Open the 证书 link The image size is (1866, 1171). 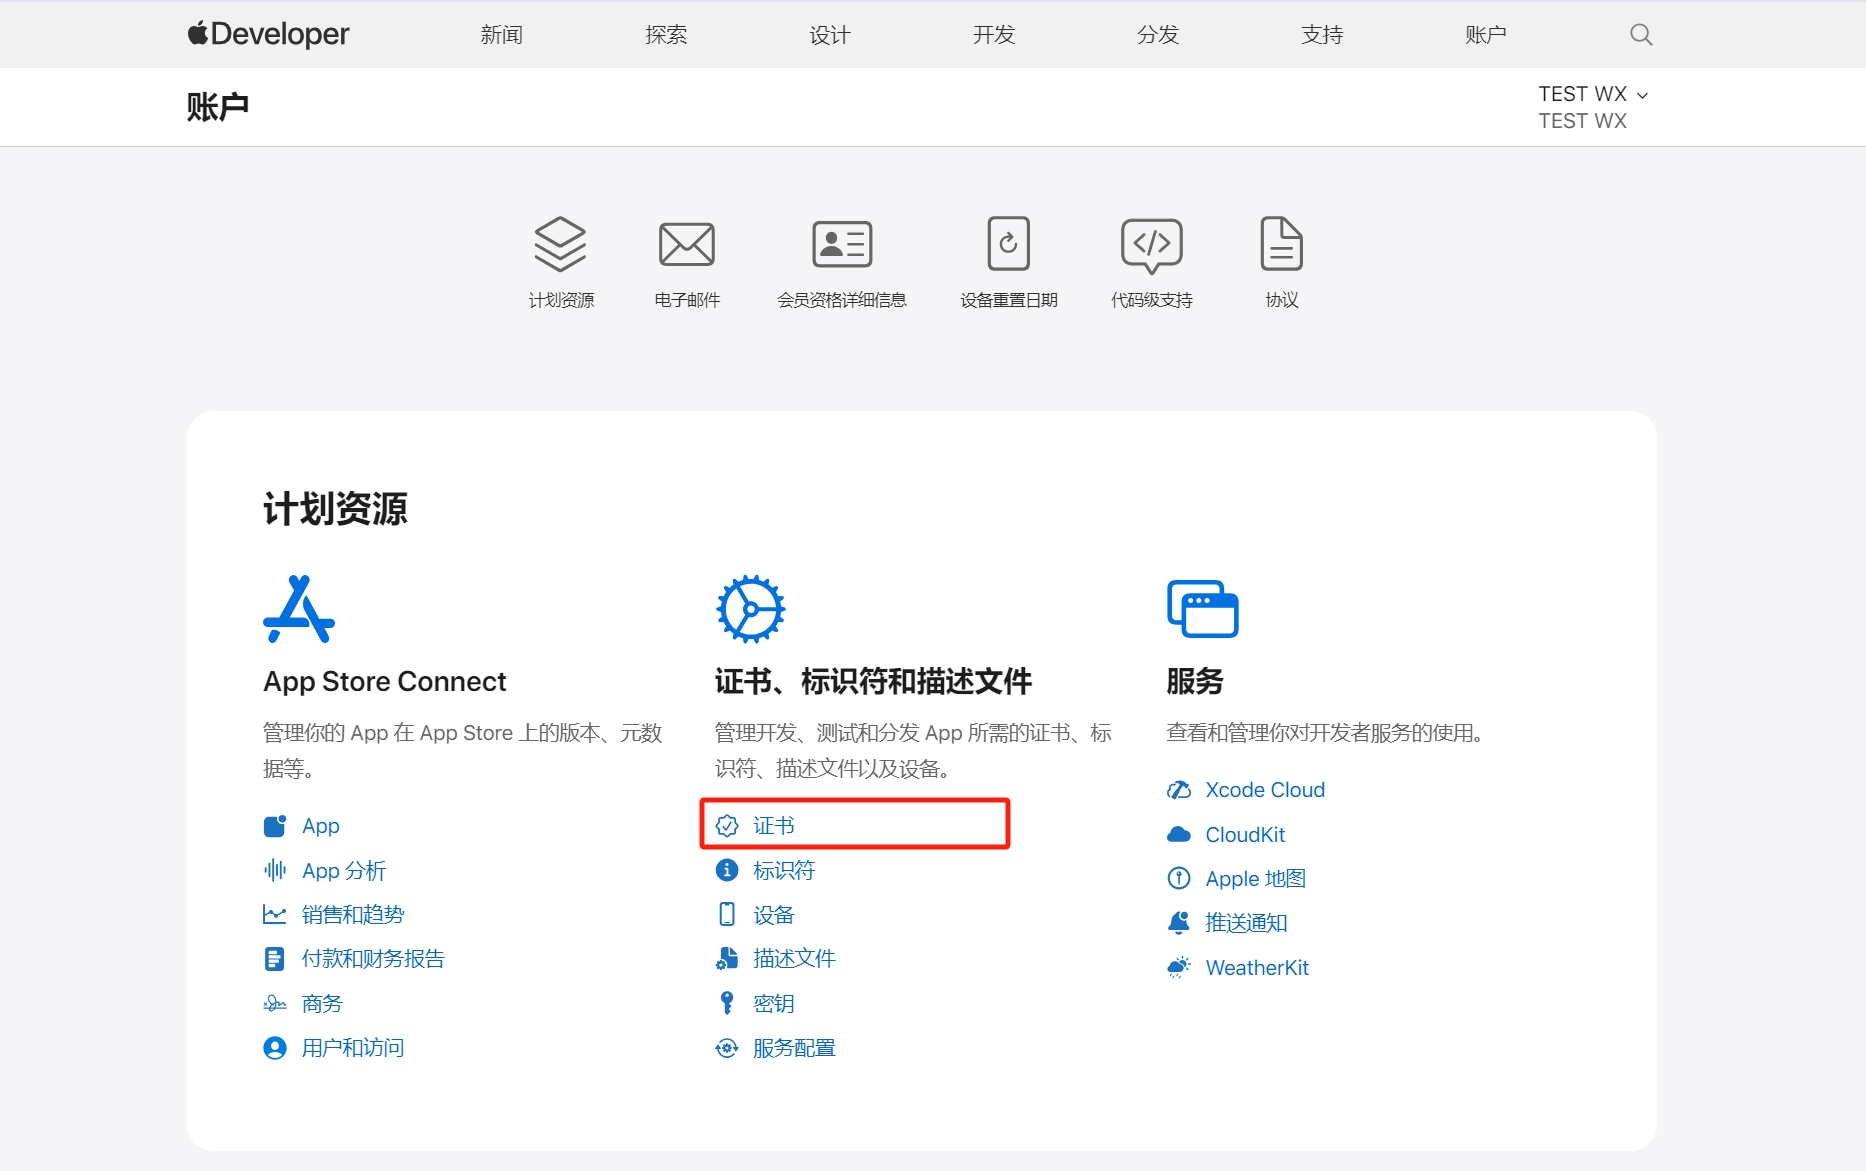pos(774,826)
